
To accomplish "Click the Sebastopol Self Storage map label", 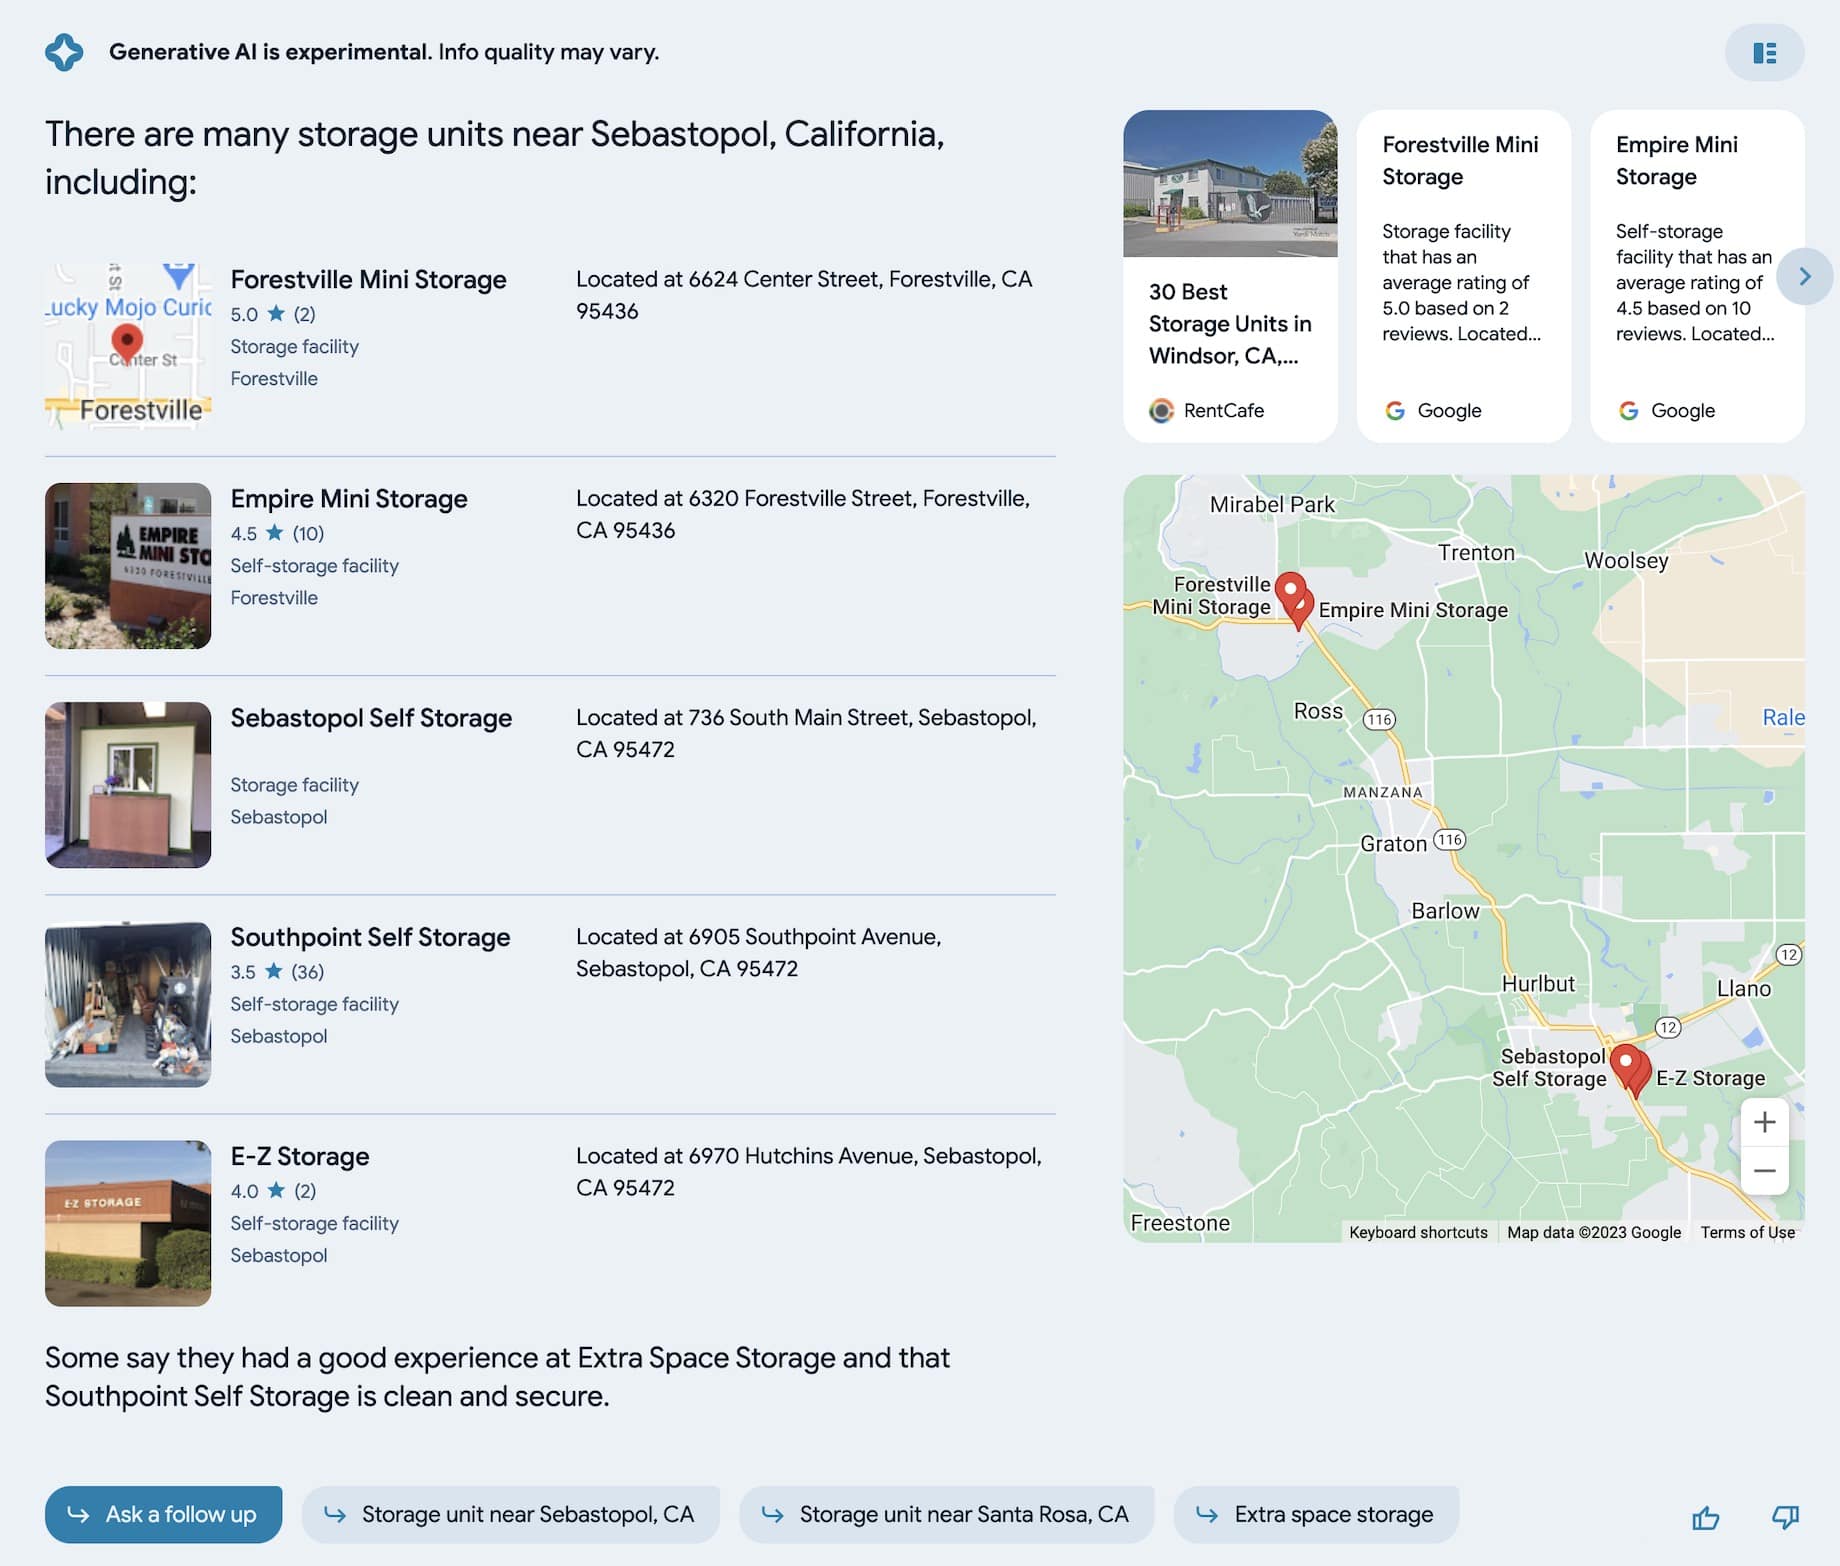I will click(x=1549, y=1067).
